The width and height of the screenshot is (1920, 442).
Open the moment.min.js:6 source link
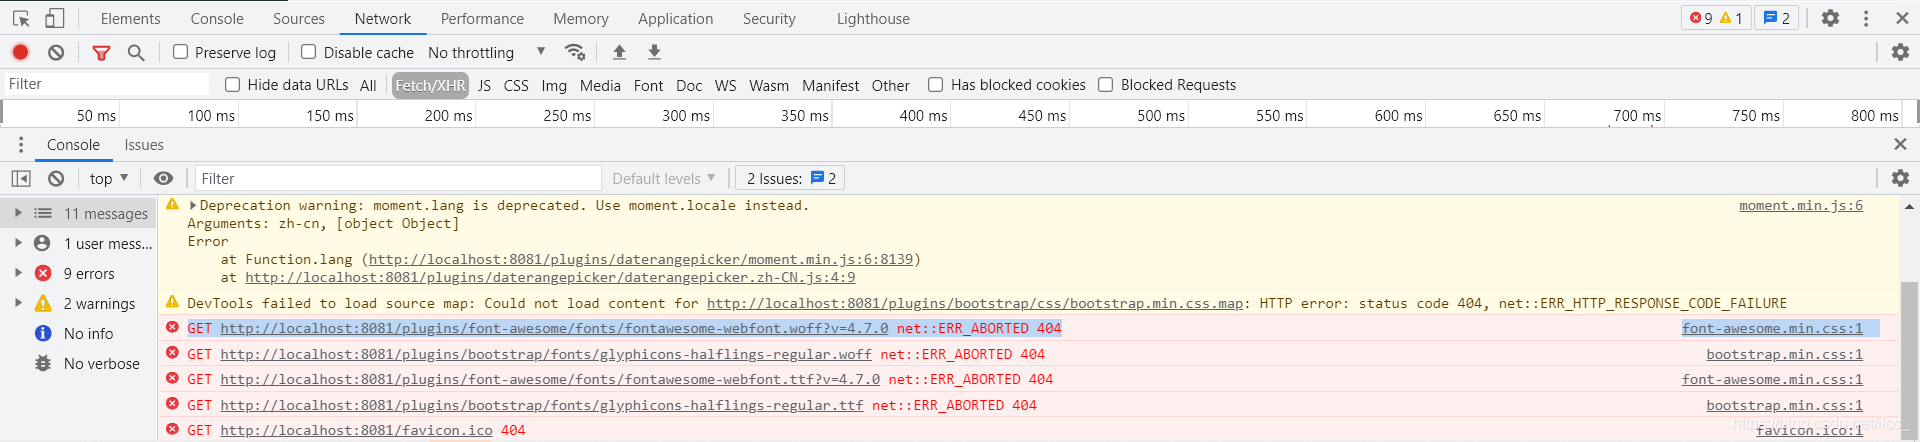[x=1800, y=205]
